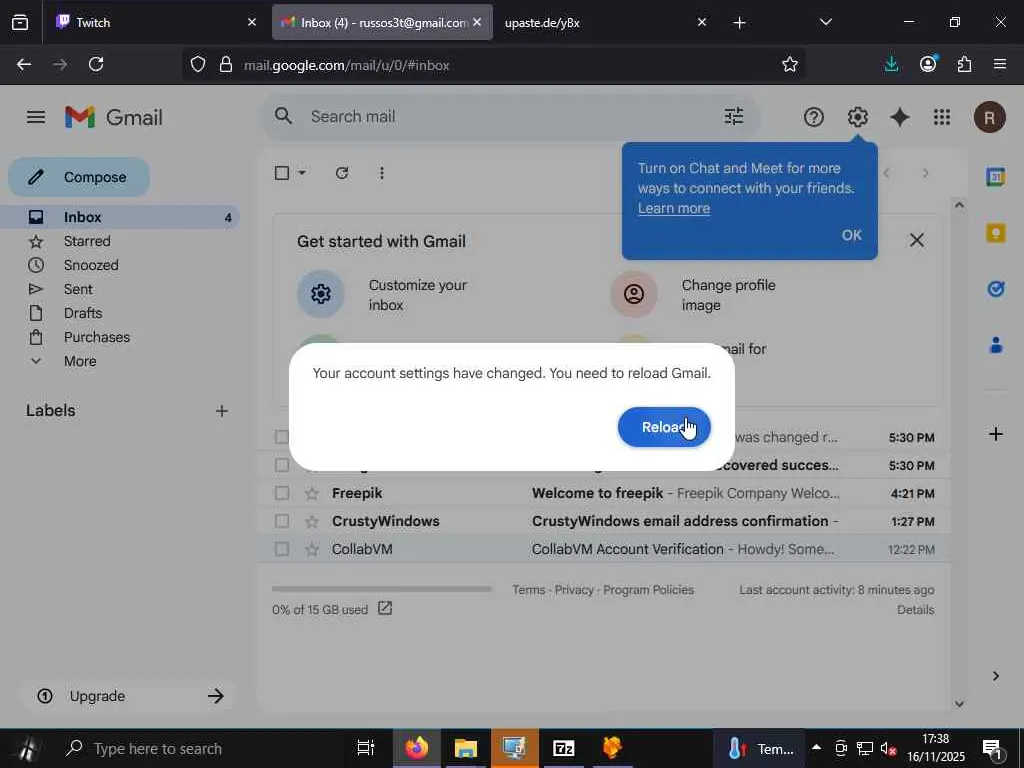Screen dimensions: 1024x768
Task: Open Google Keep side panel icon
Action: (x=995, y=232)
